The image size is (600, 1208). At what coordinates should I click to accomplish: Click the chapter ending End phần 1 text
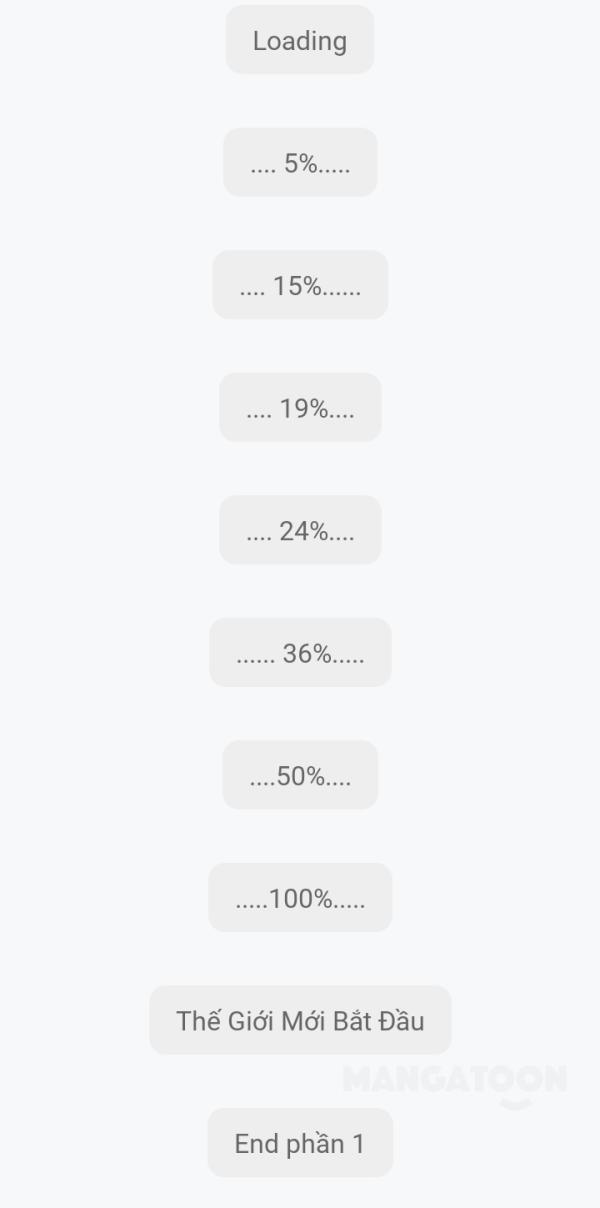(300, 1144)
